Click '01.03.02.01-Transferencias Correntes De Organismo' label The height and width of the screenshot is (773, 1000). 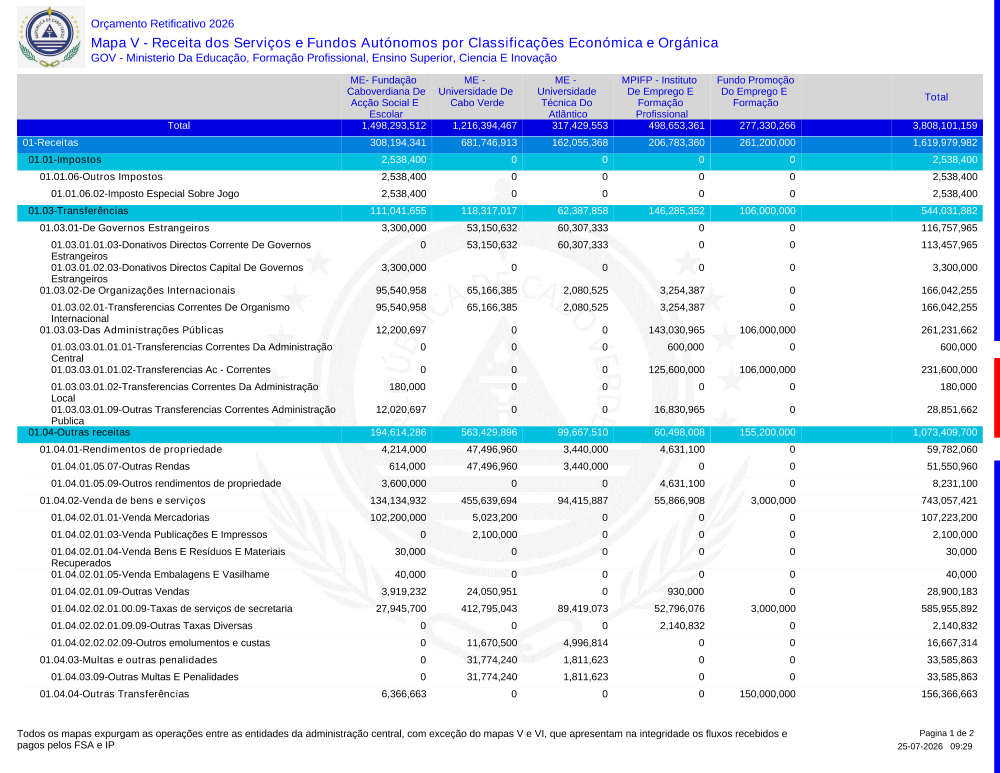click(x=170, y=313)
